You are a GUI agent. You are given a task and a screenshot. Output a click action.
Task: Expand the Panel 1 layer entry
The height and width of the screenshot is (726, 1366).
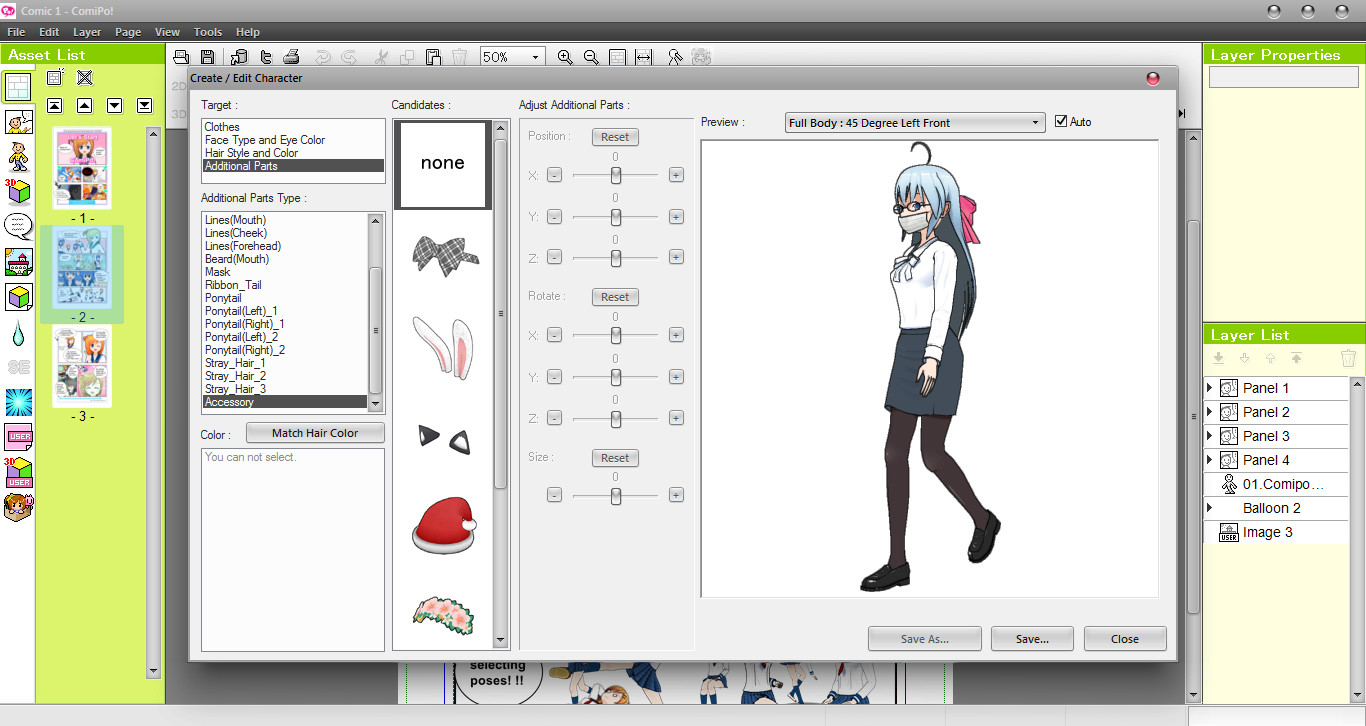click(1209, 387)
